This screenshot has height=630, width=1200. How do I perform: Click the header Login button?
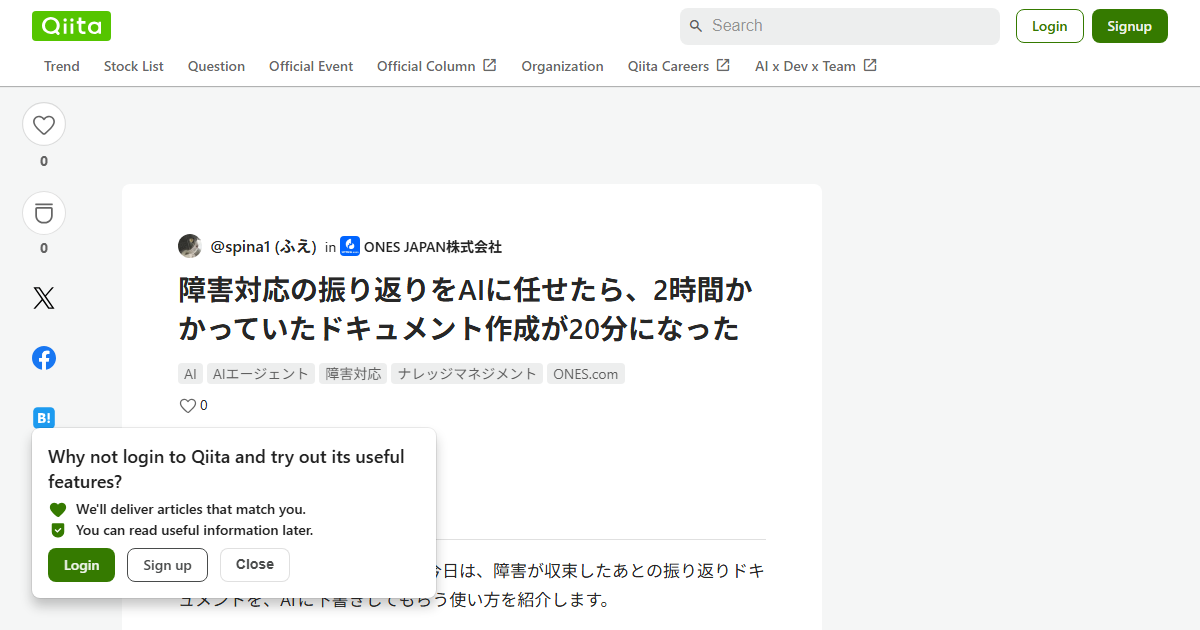coord(1050,26)
